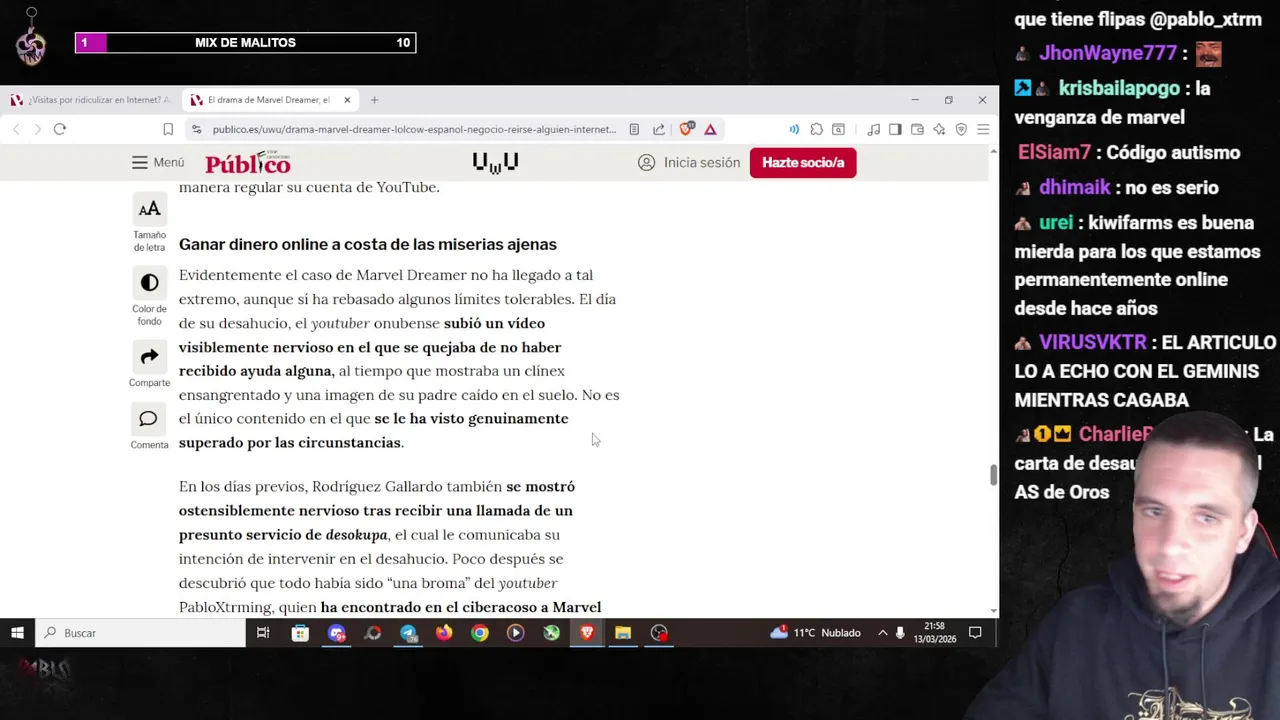Click chat username VIRUSVKTR
1280x720 pixels.
coord(1092,342)
